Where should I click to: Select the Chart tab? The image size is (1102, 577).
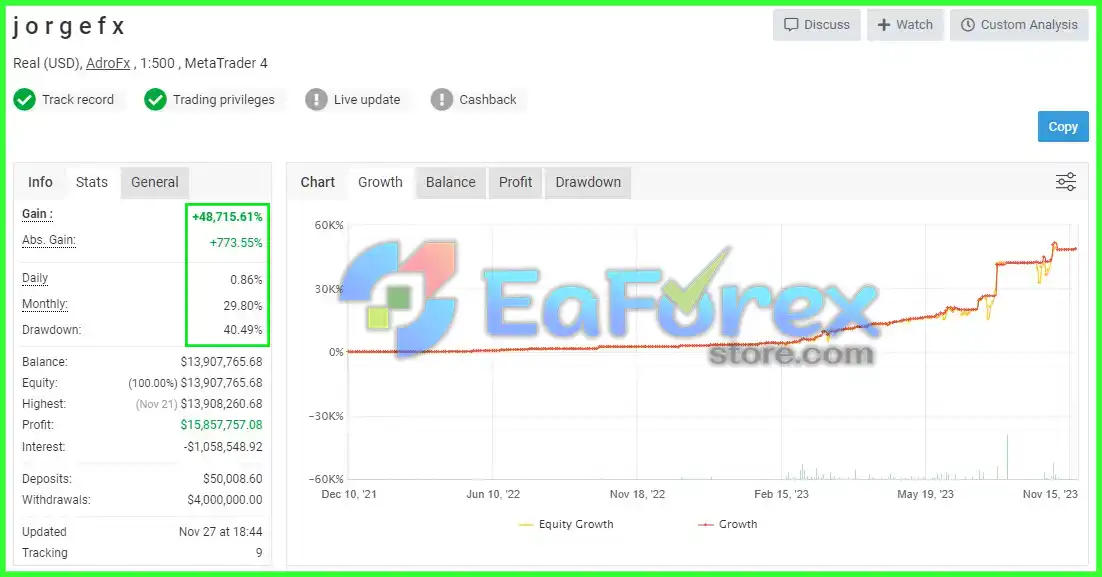tap(318, 182)
